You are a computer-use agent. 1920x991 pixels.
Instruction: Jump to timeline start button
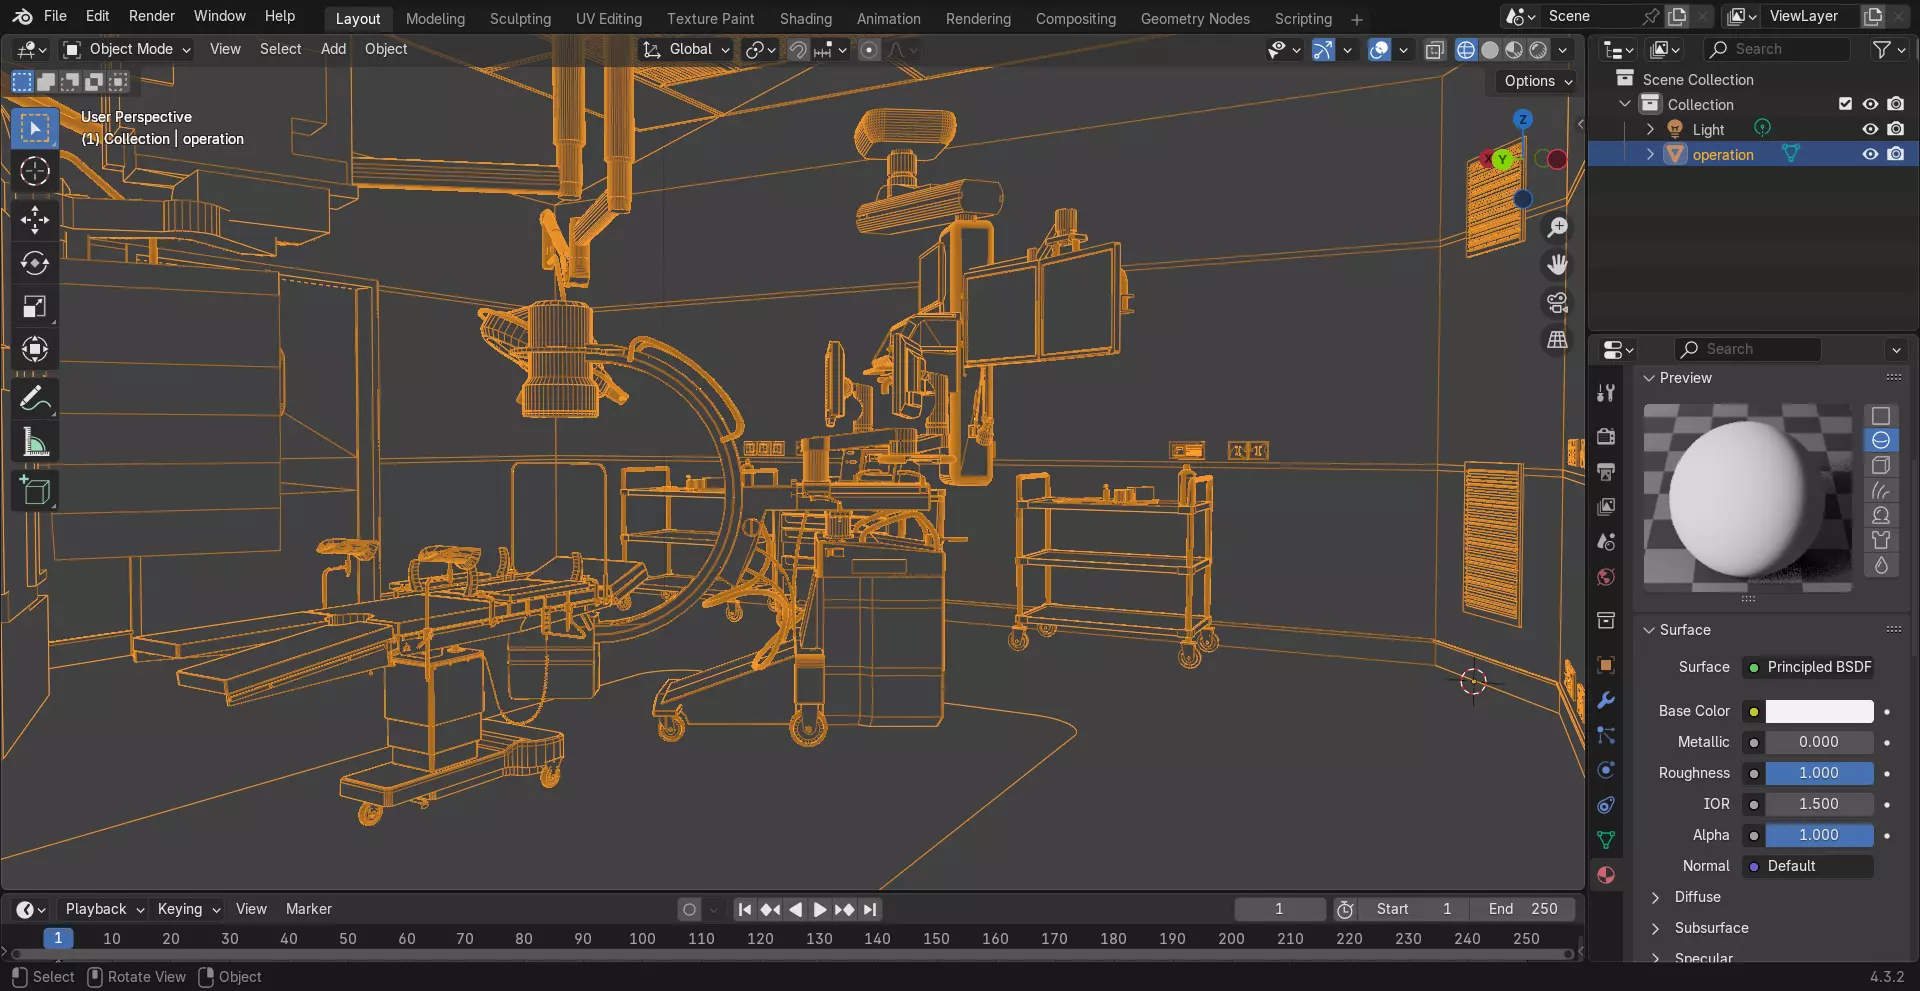744,909
